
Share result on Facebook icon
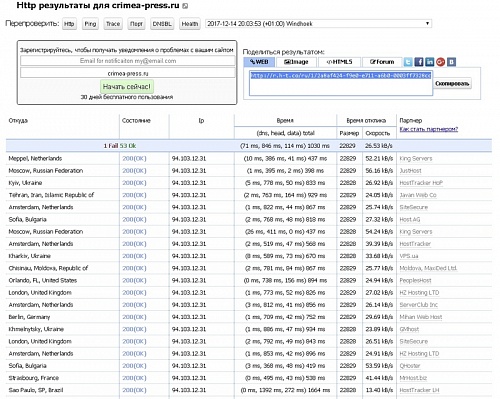(x=419, y=62)
